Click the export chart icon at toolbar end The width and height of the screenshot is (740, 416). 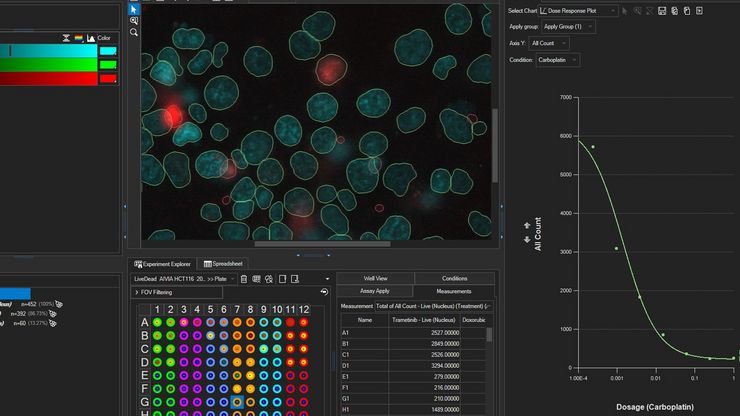click(x=699, y=10)
